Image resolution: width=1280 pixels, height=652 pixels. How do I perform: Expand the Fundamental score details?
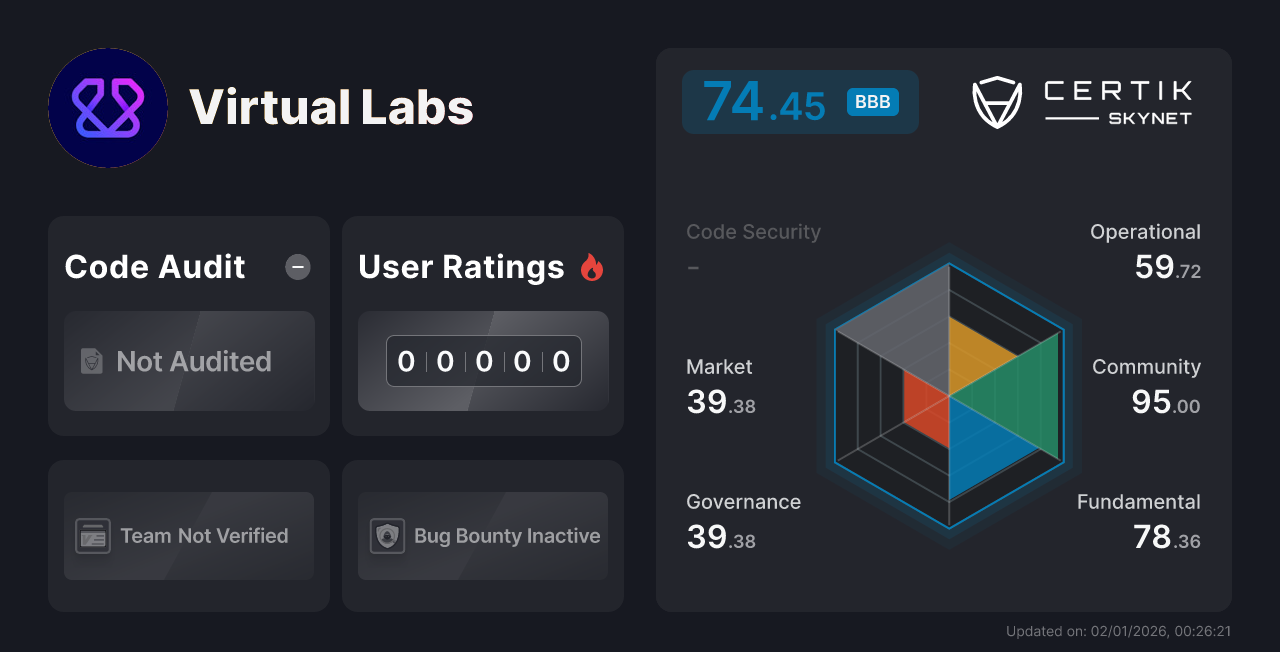tap(1138, 520)
